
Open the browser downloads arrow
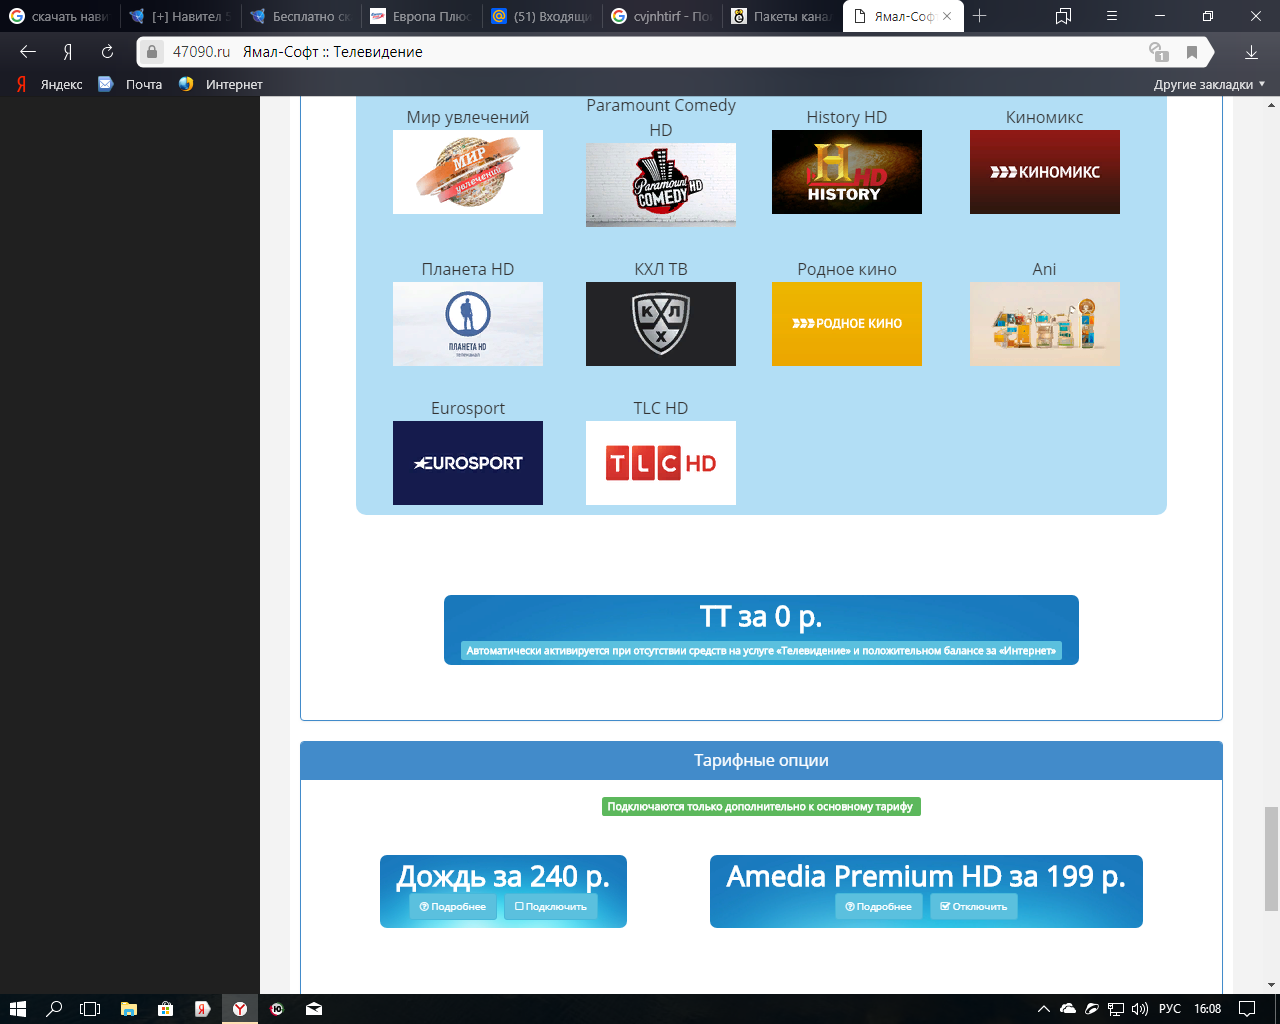(x=1251, y=52)
